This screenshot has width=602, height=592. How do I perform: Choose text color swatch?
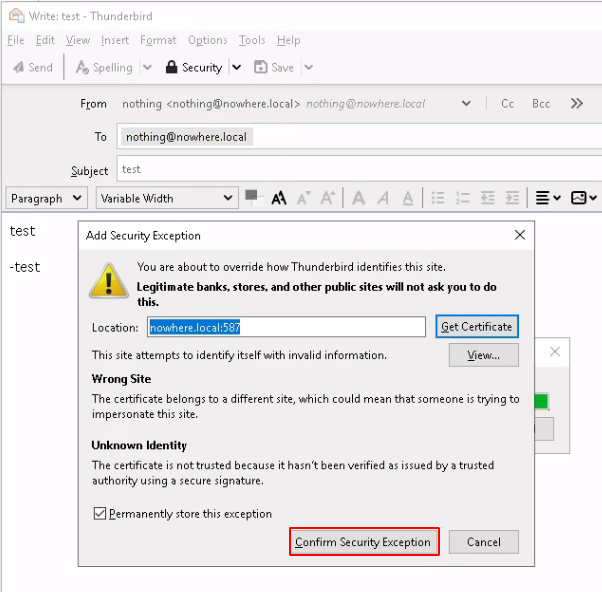click(253, 197)
